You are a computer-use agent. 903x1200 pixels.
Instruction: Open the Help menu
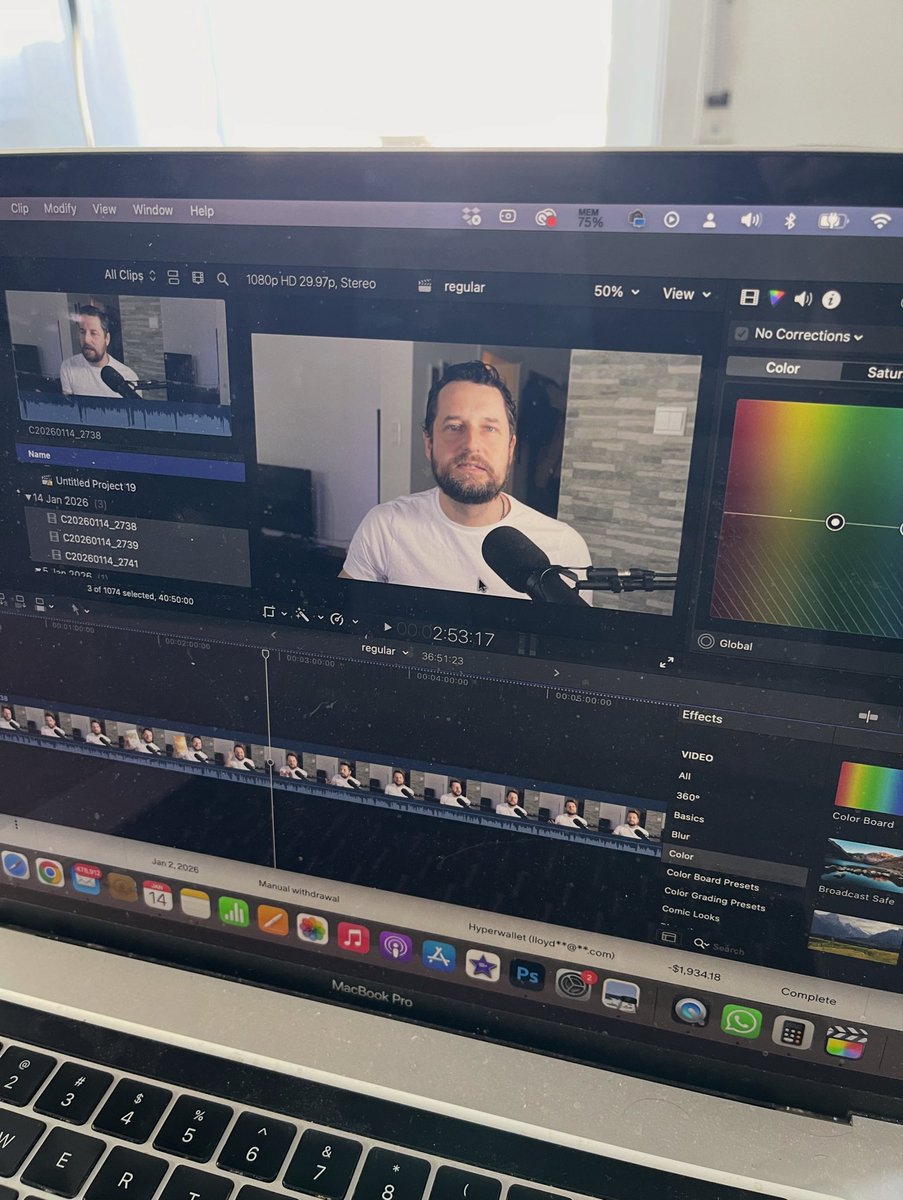202,211
